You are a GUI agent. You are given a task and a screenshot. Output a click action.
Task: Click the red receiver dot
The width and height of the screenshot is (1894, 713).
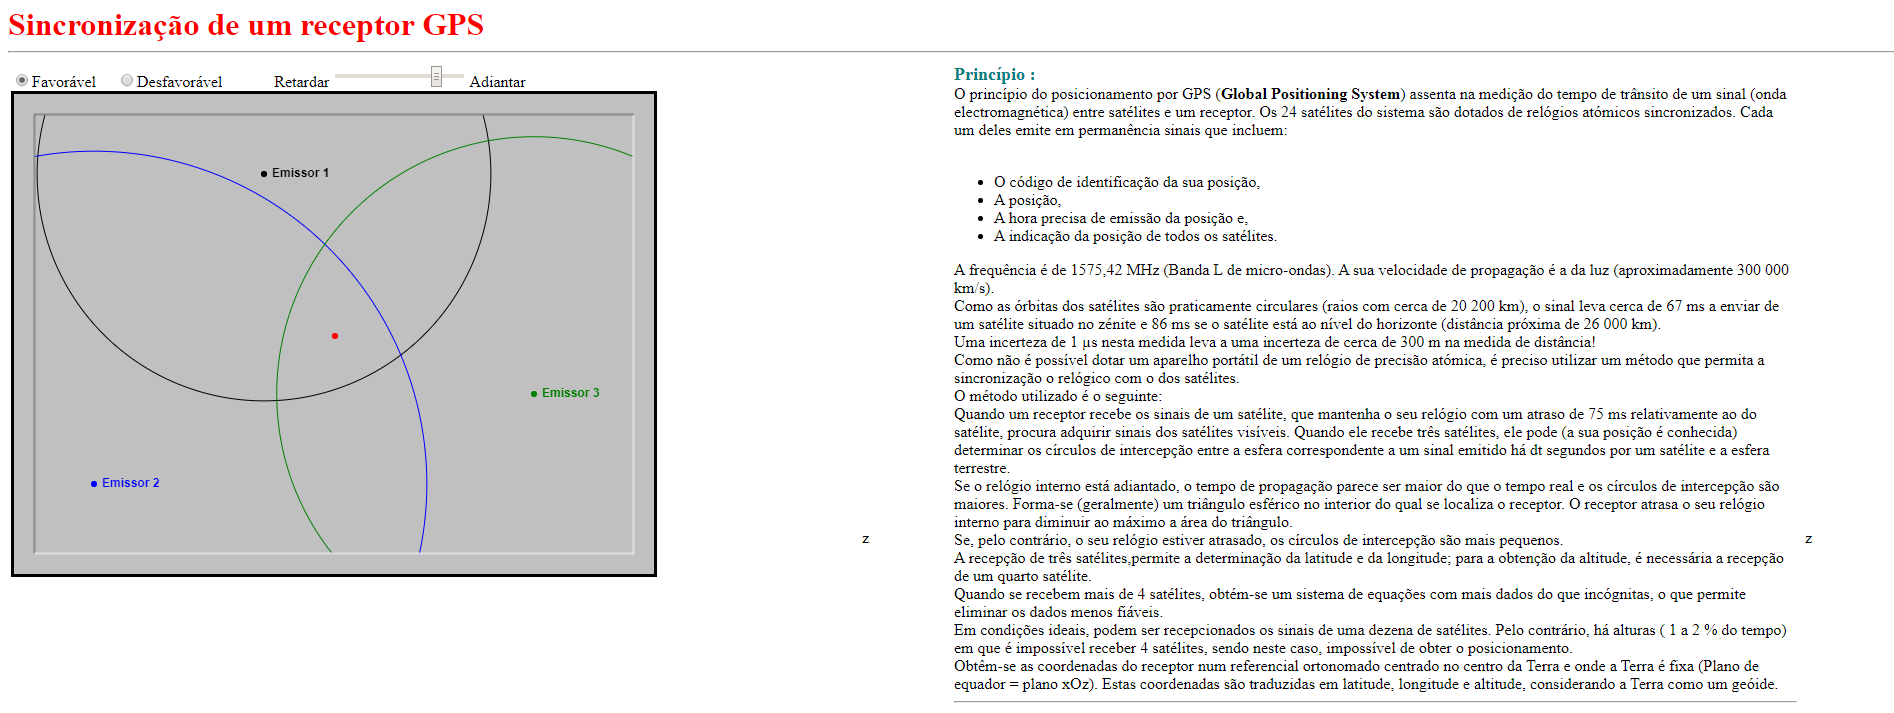[335, 336]
